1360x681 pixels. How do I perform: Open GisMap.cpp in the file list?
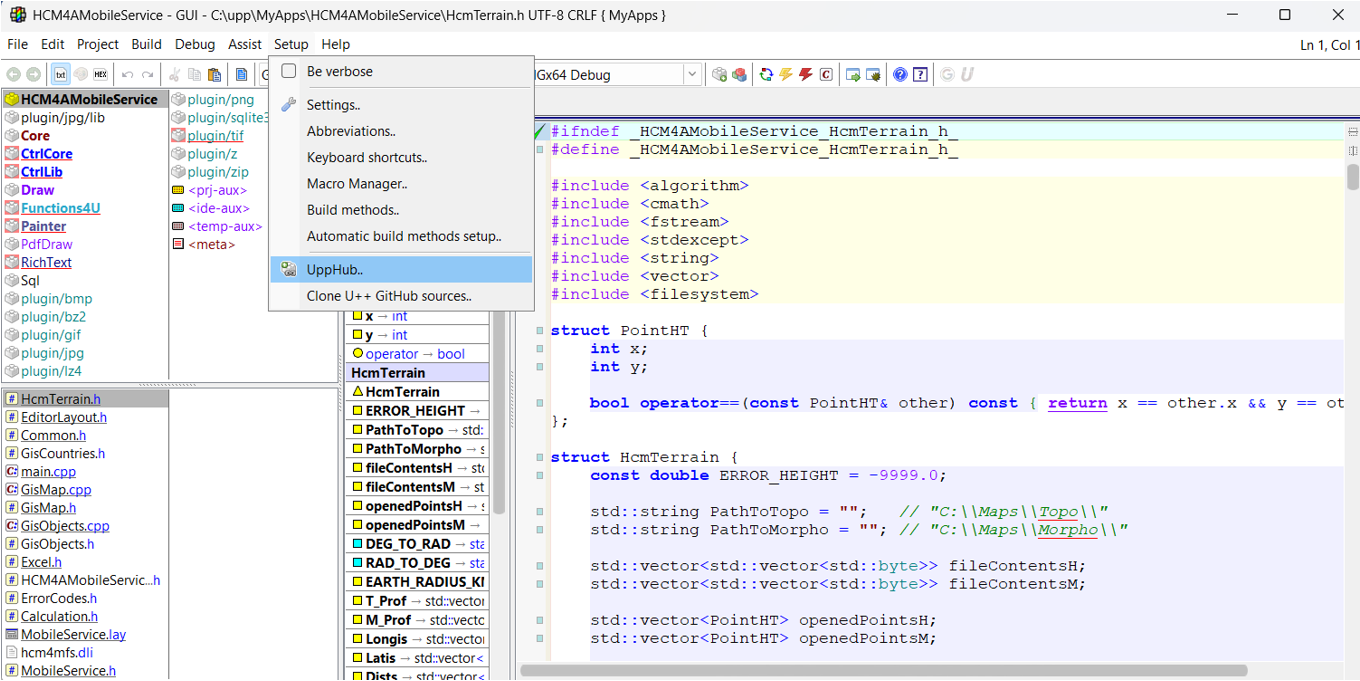point(56,490)
